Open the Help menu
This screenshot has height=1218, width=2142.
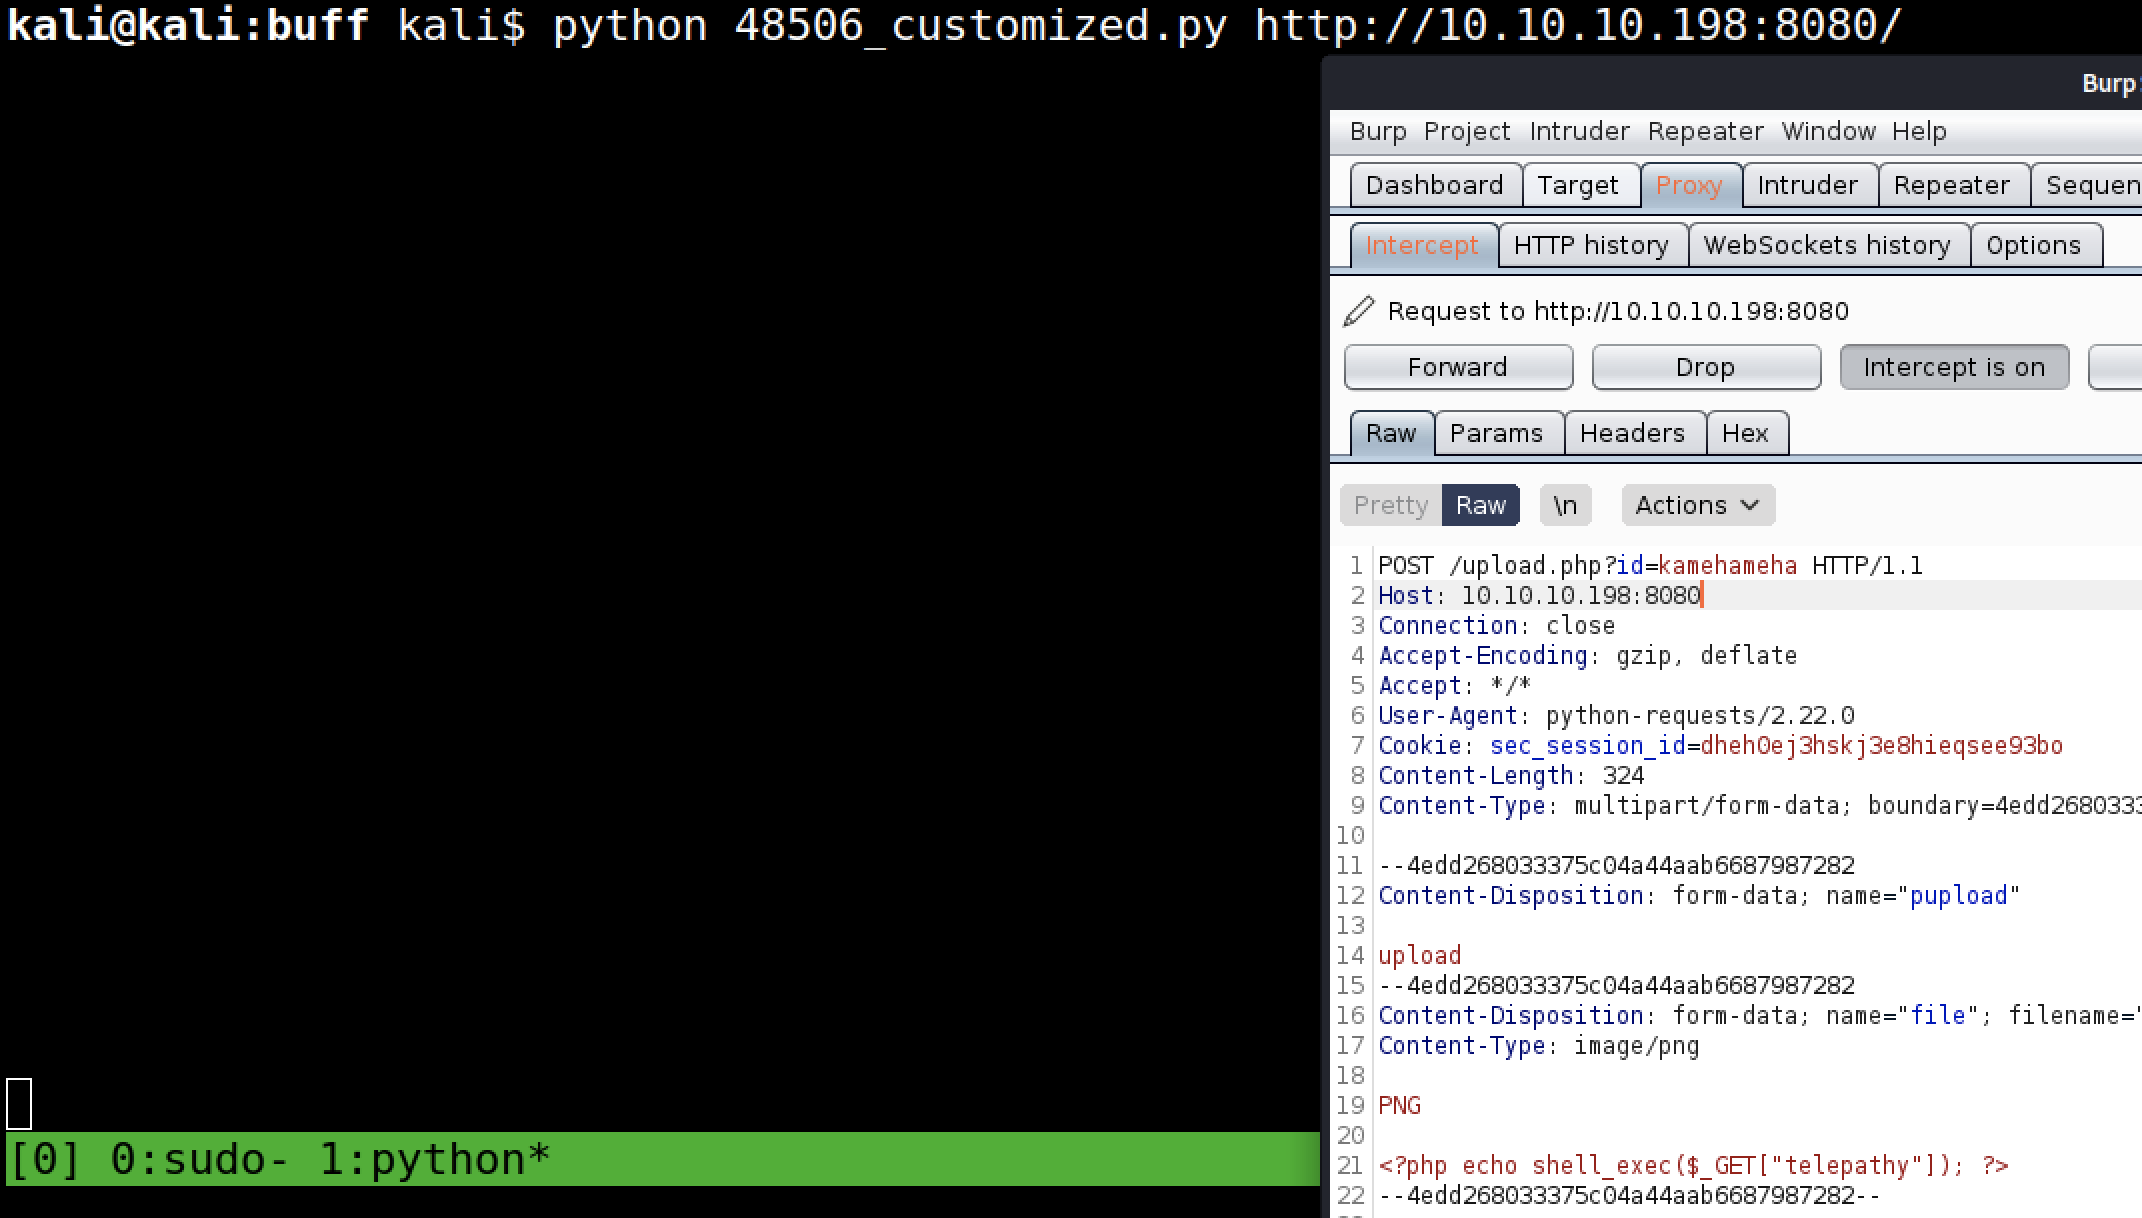[1918, 131]
